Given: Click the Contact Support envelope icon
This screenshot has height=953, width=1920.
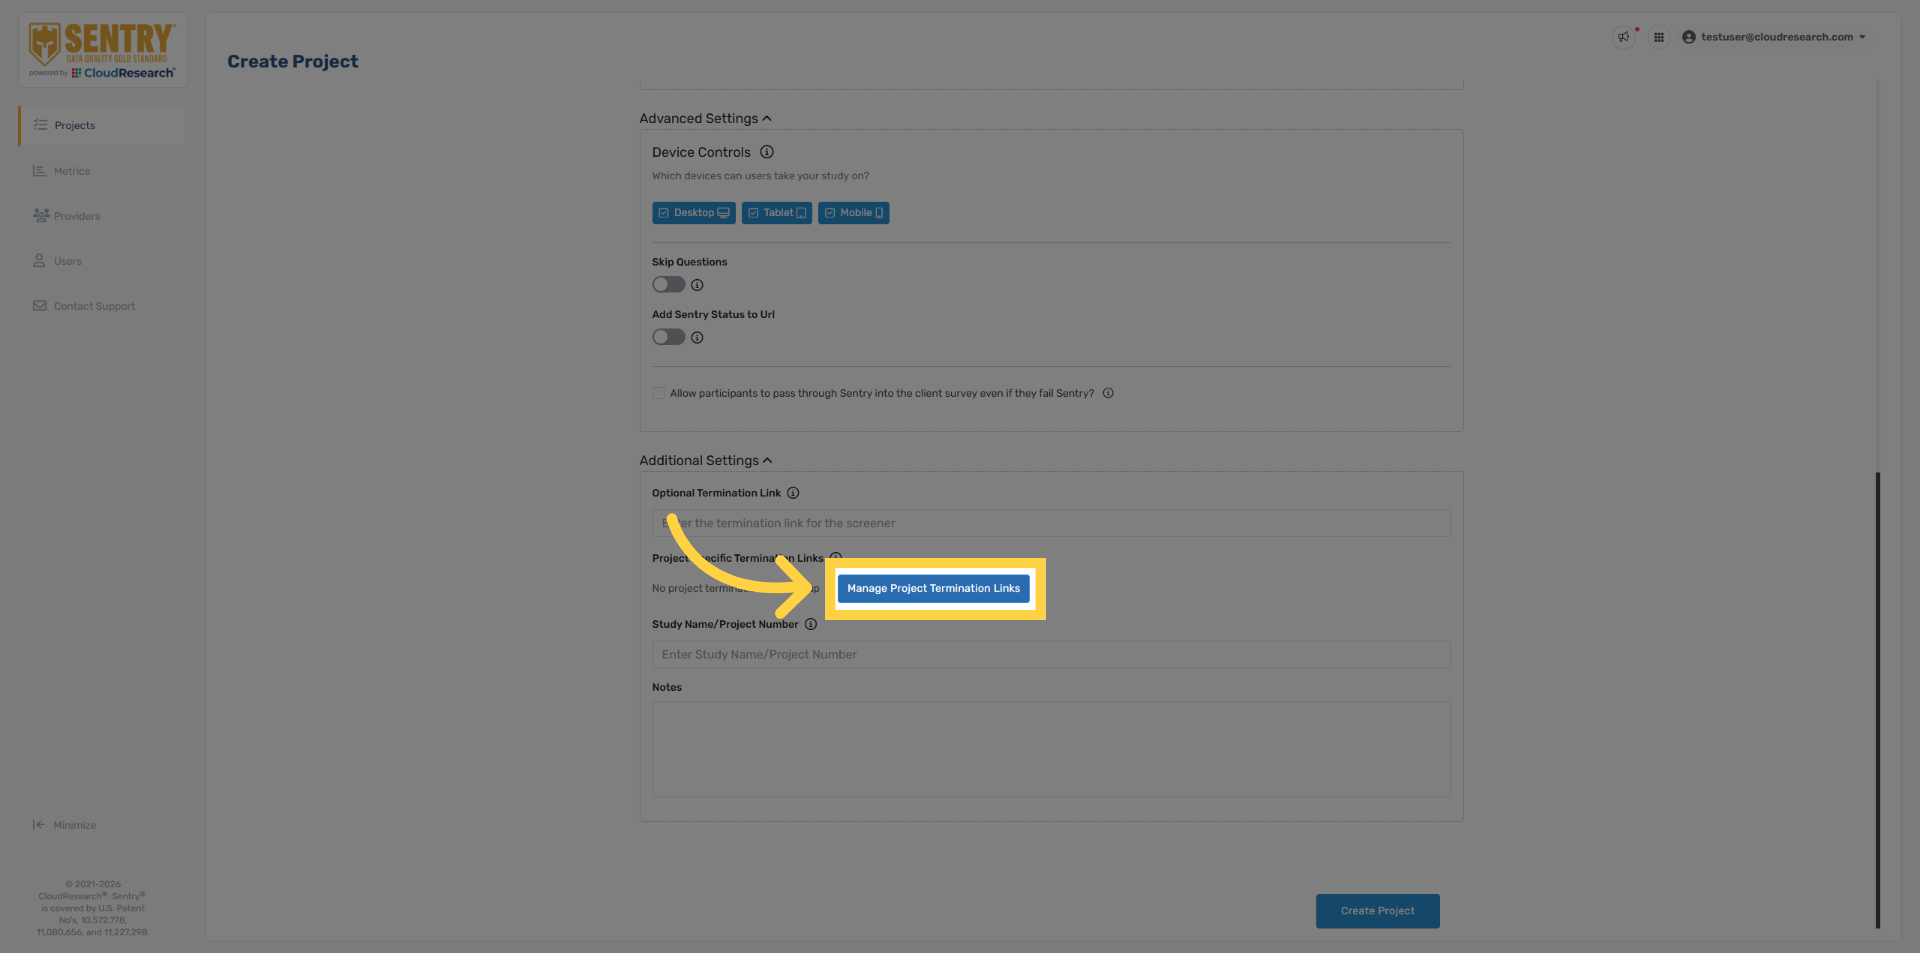Looking at the screenshot, I should point(40,305).
